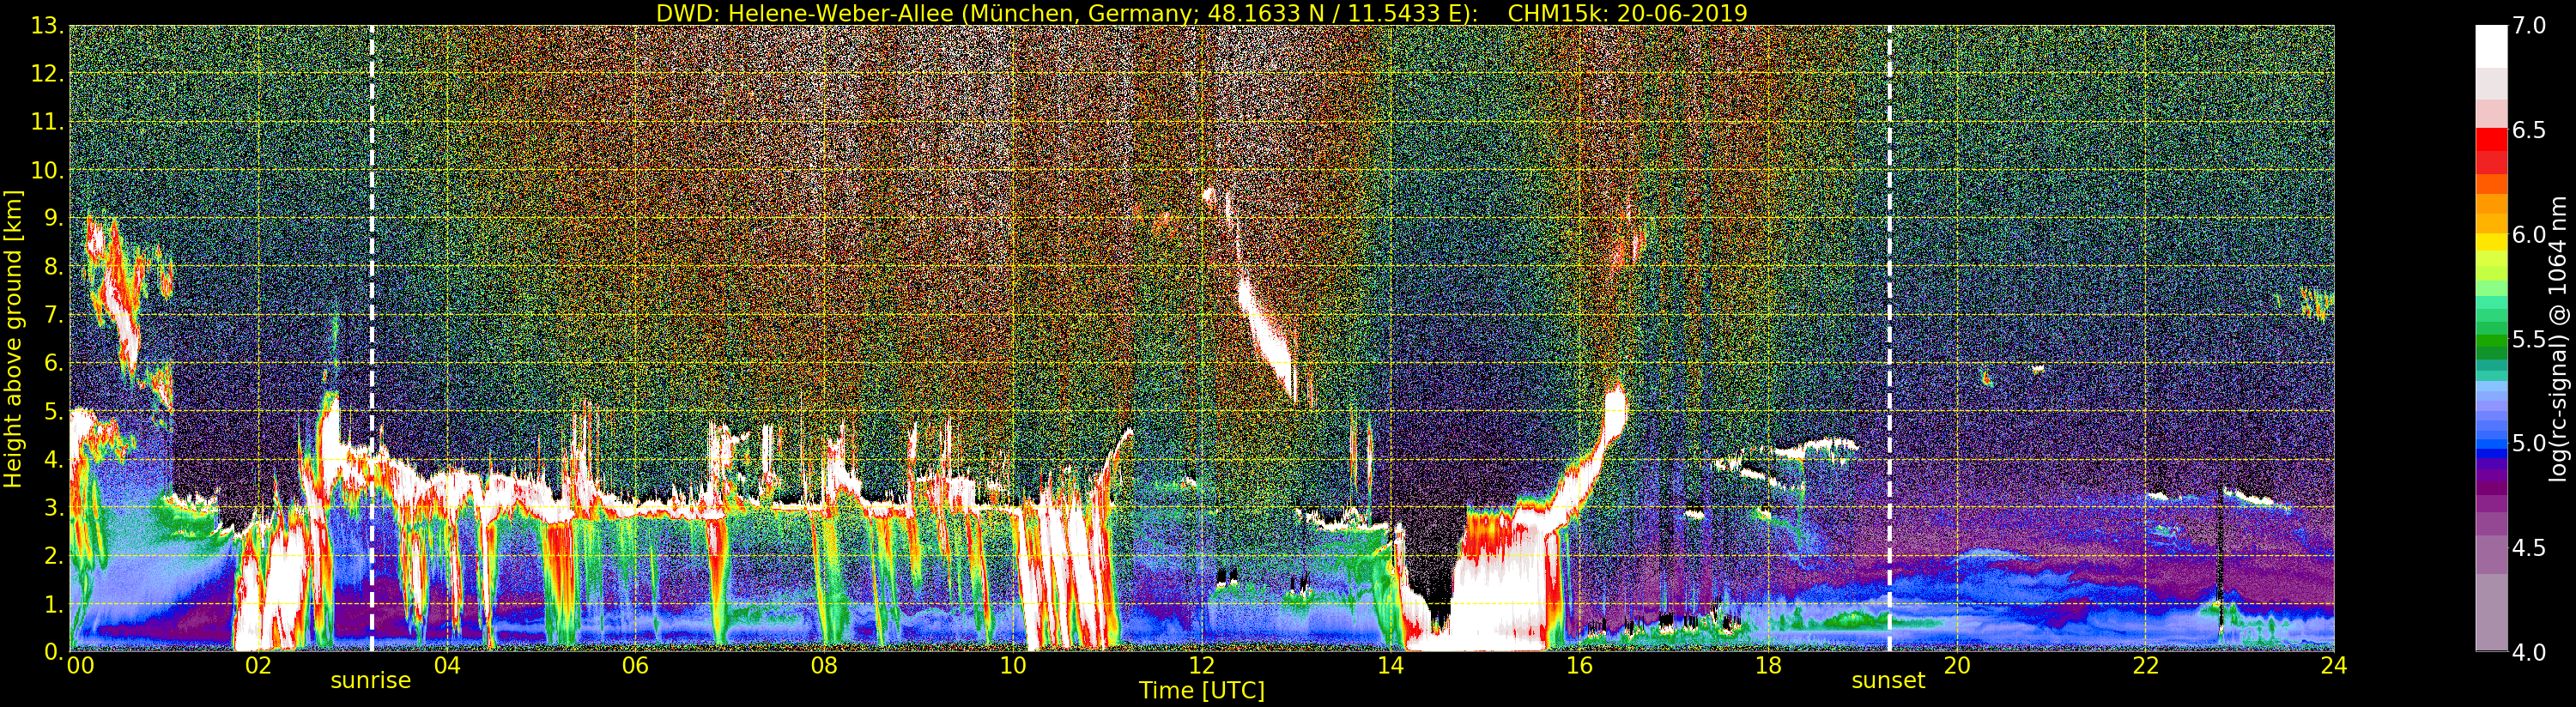Click the white band at the colorbar top
Viewport: 2576px width, 707px height.
[2491, 46]
